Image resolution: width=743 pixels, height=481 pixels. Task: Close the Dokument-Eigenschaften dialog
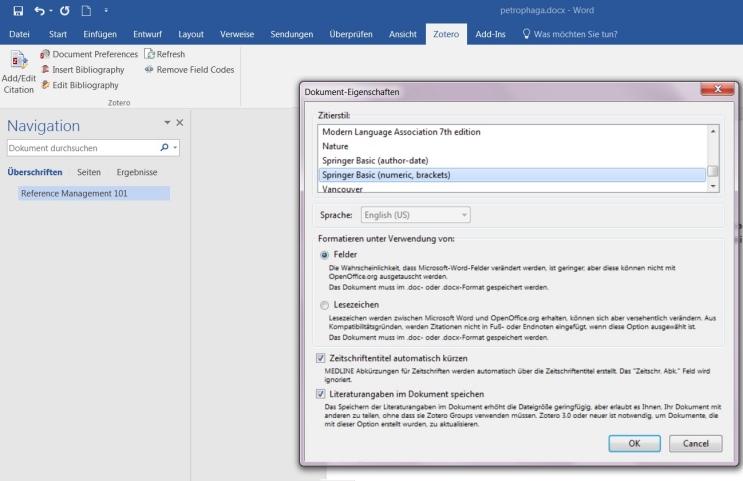click(717, 89)
